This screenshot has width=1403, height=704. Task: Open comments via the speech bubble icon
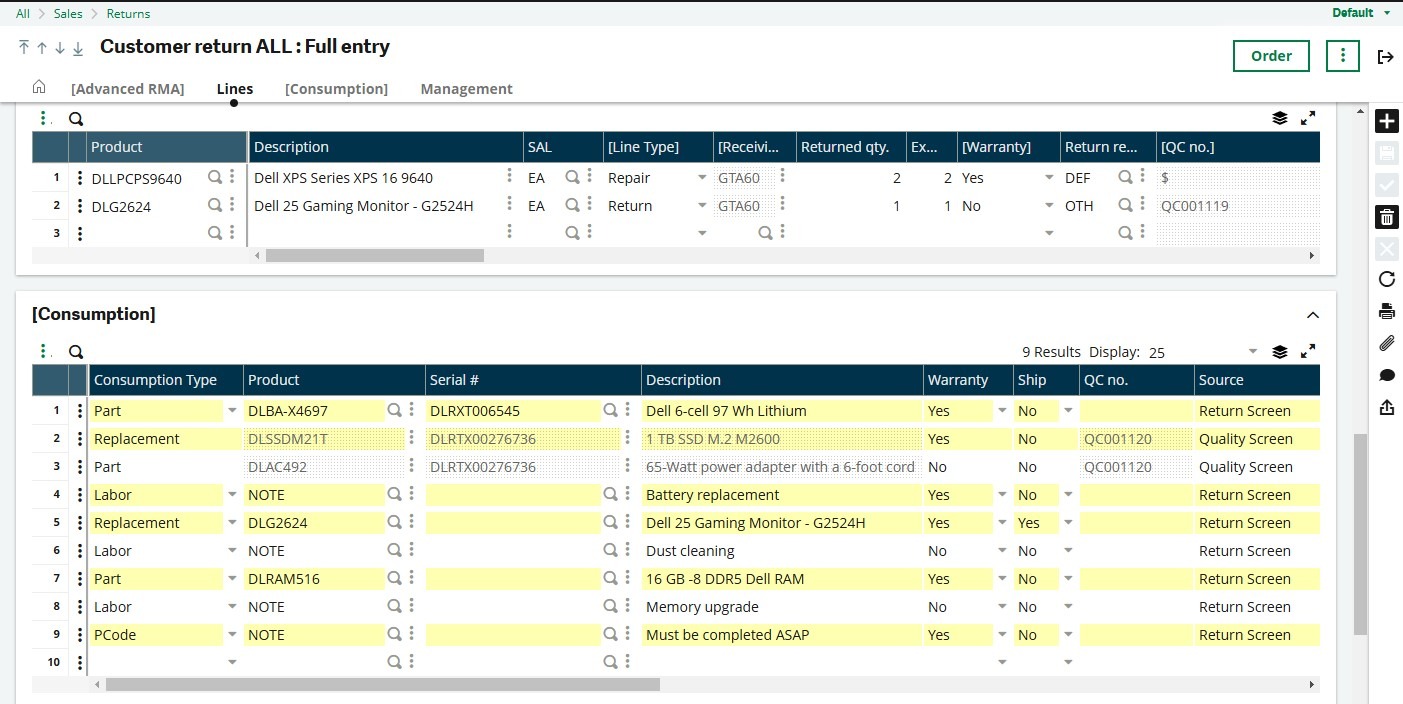pyautogui.click(x=1386, y=375)
